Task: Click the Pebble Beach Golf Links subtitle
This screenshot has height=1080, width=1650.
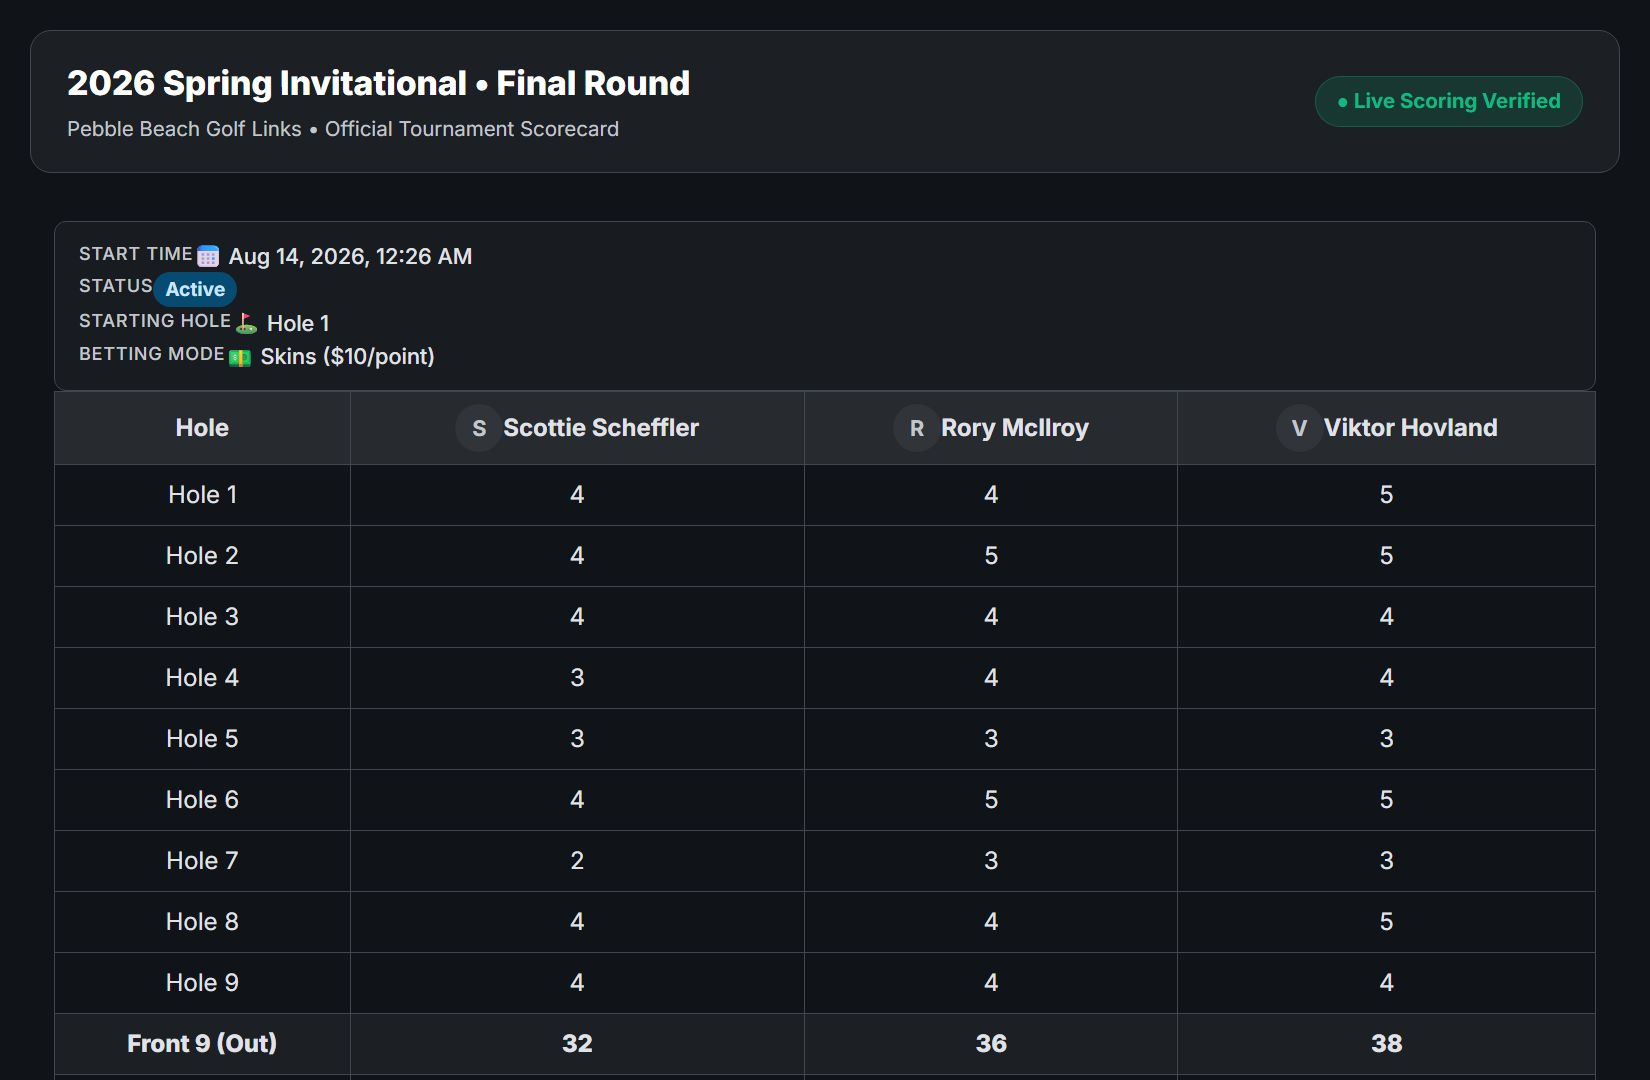Action: [343, 129]
